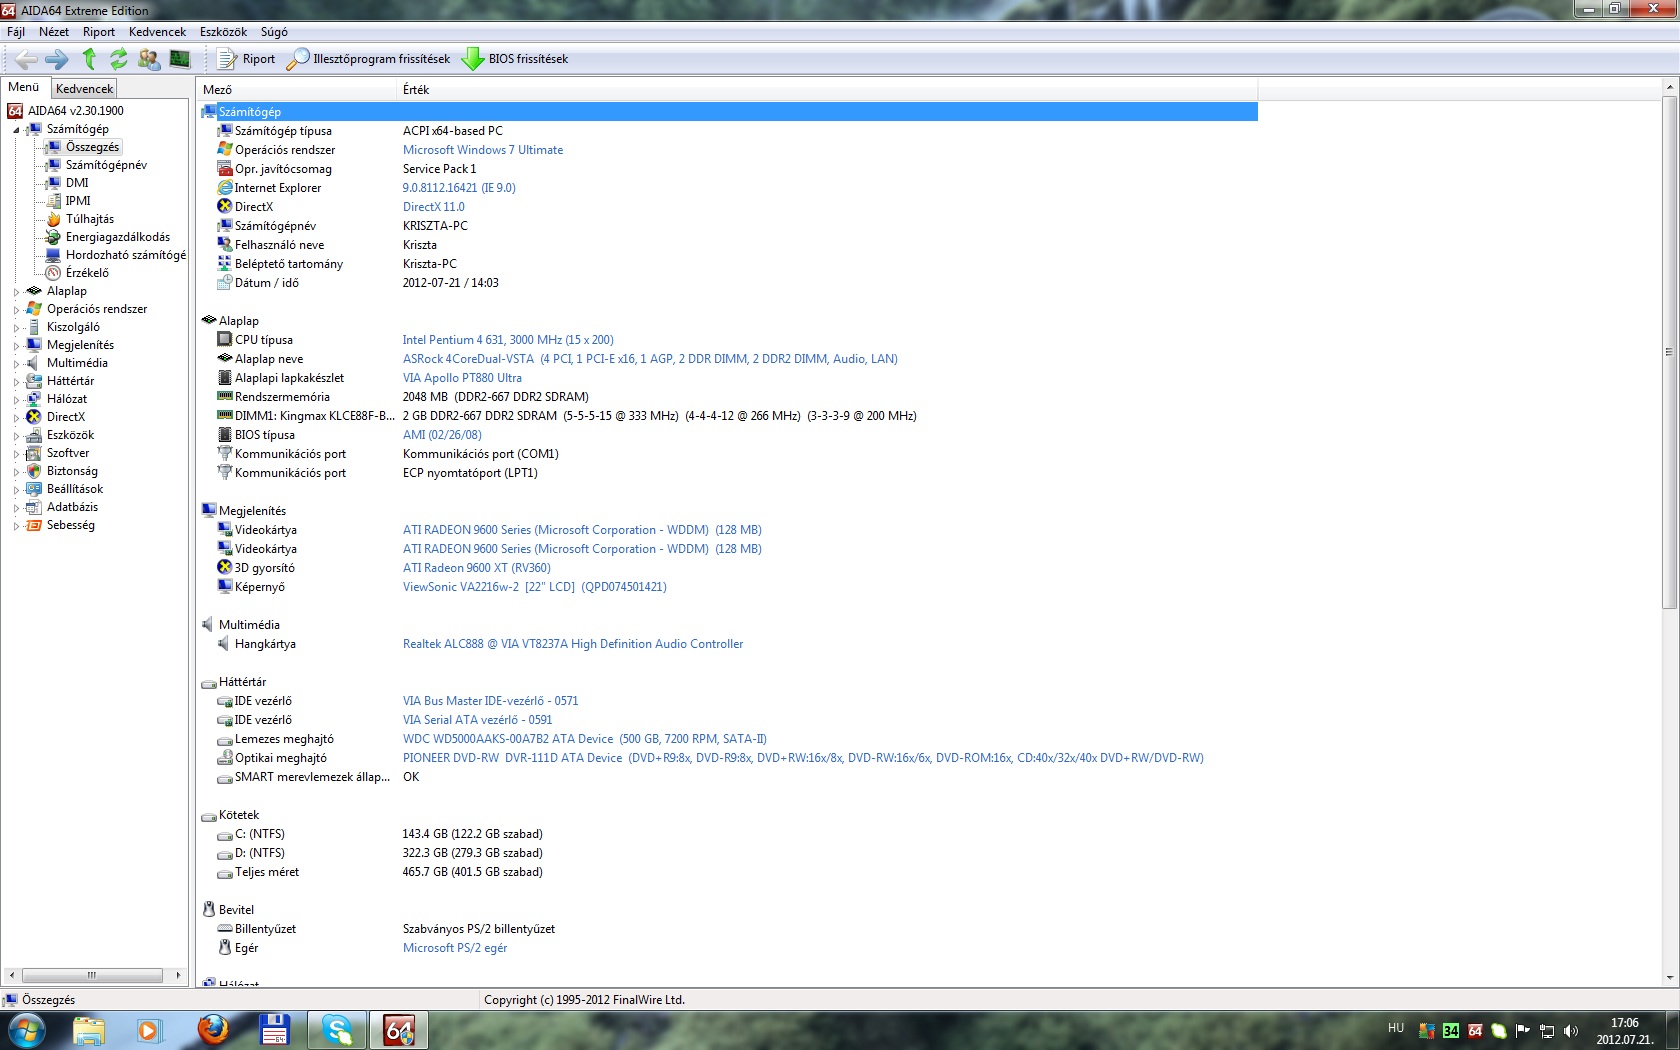Select the IPMI tree icon
The image size is (1680, 1050).
coord(54,201)
